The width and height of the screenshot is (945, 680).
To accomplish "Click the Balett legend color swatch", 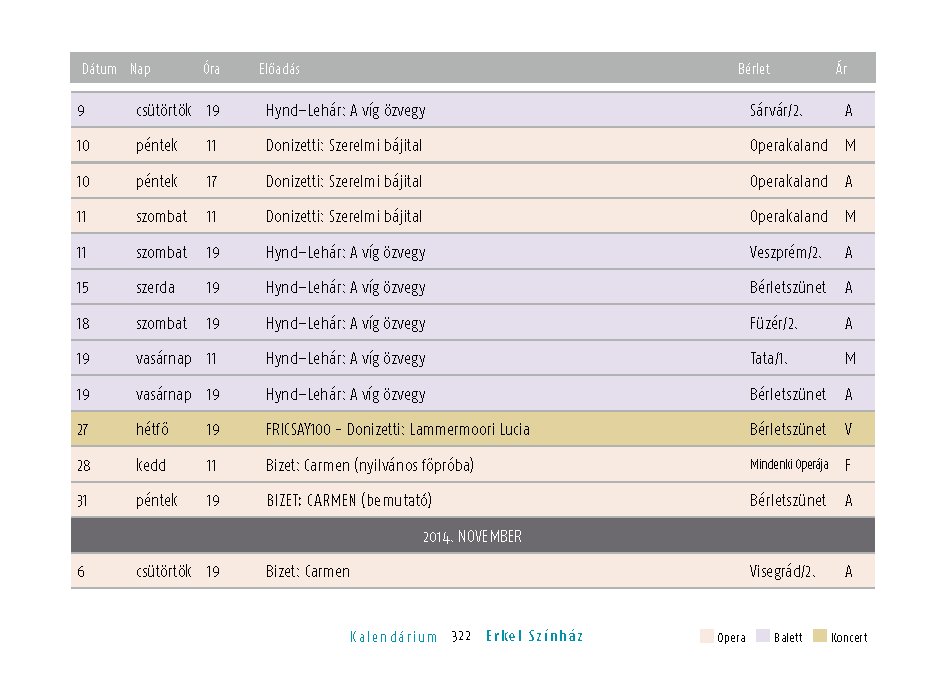I will tap(762, 636).
